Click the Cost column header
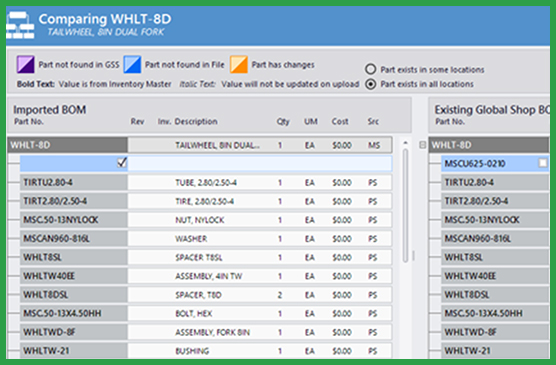Image resolution: width=556 pixels, height=365 pixels. point(340,121)
